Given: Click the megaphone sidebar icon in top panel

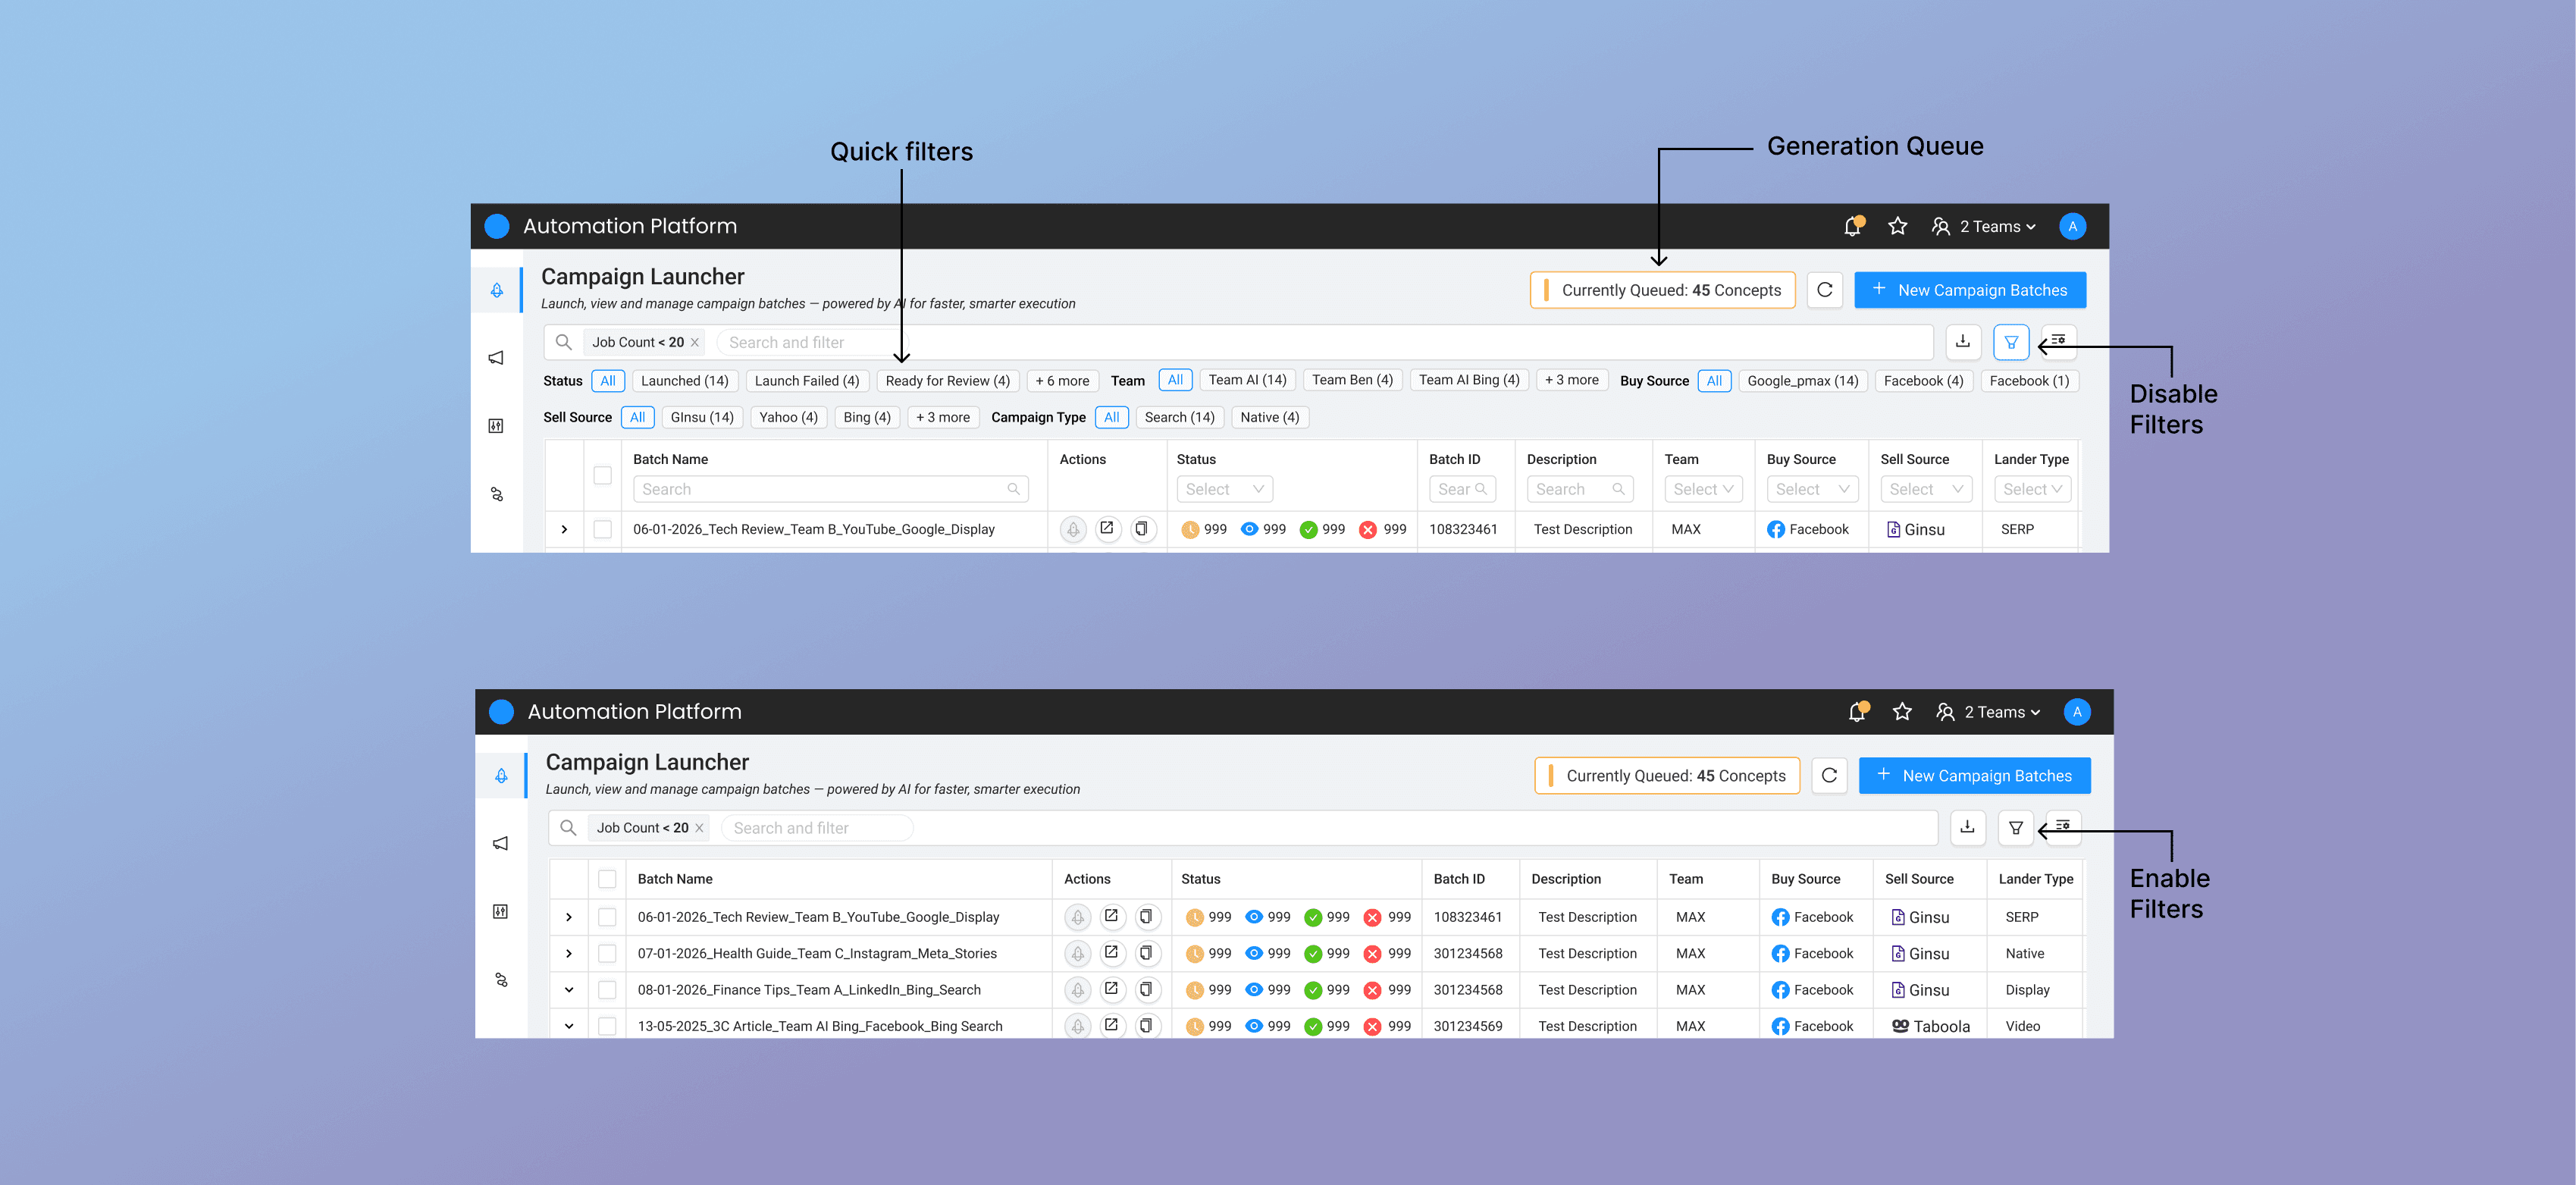Looking at the screenshot, I should tap(496, 358).
